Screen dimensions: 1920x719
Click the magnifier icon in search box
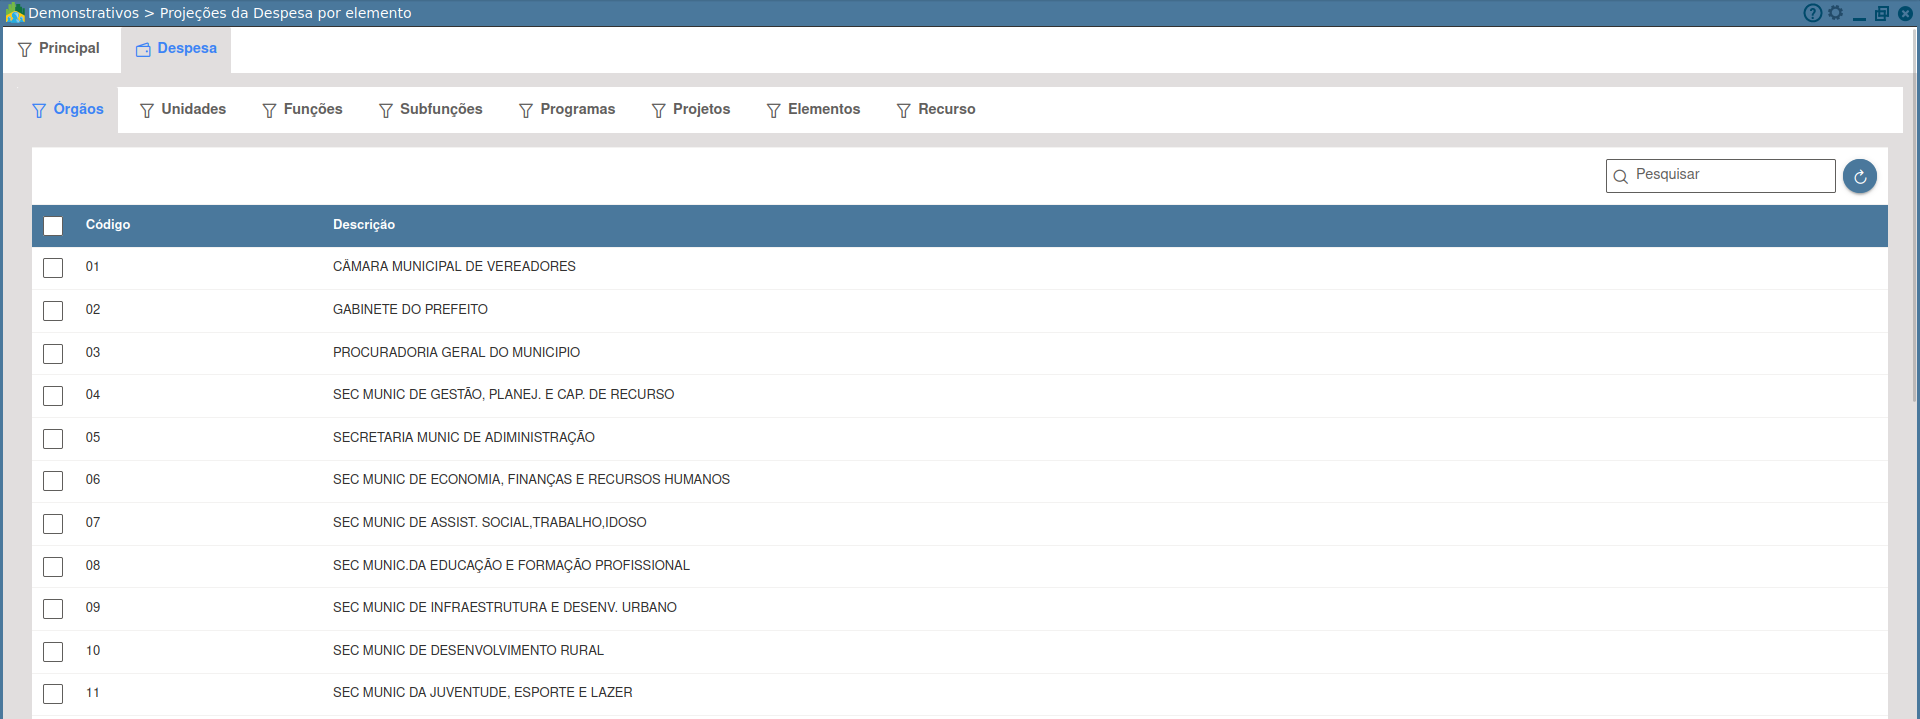[1620, 176]
